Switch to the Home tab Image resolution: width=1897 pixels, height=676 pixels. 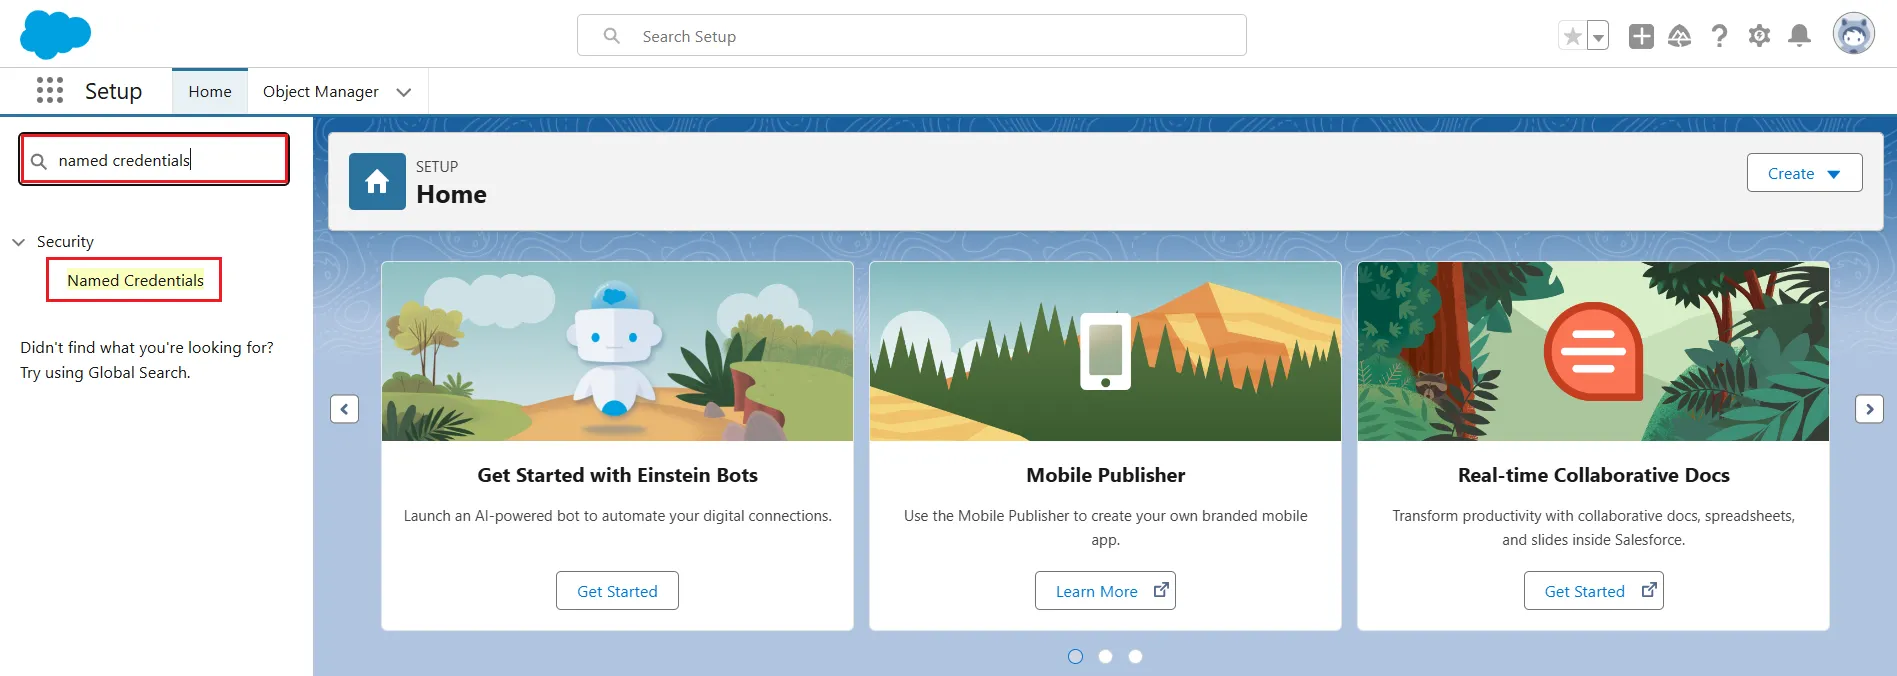[210, 92]
